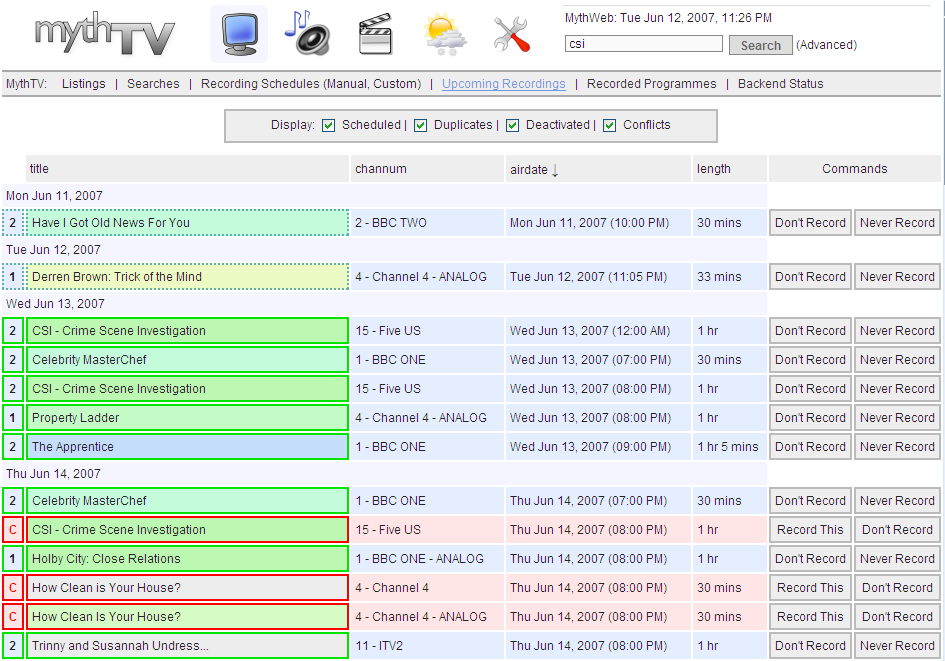
Task: Open Celebrity MasterChef on Wed Jun 13
Action: point(187,360)
